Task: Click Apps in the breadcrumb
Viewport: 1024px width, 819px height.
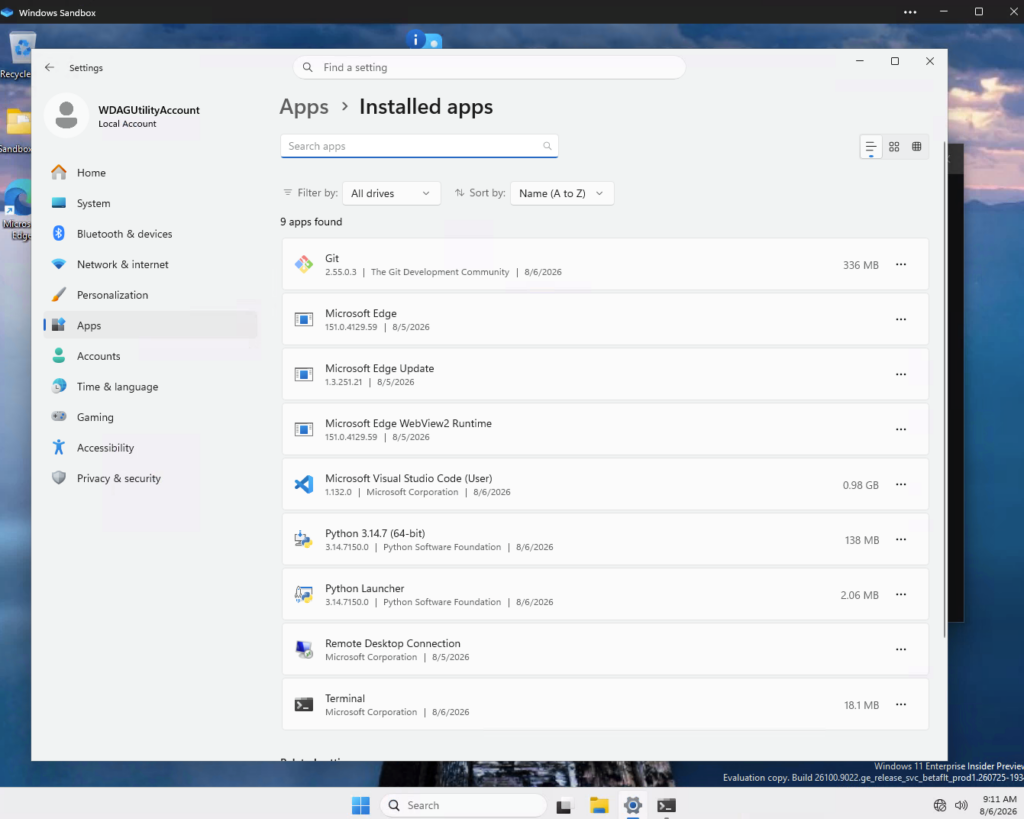Action: tap(304, 106)
